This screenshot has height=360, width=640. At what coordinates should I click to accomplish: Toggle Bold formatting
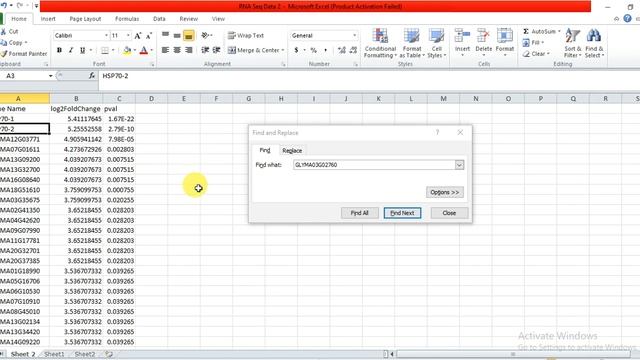tap(60, 50)
